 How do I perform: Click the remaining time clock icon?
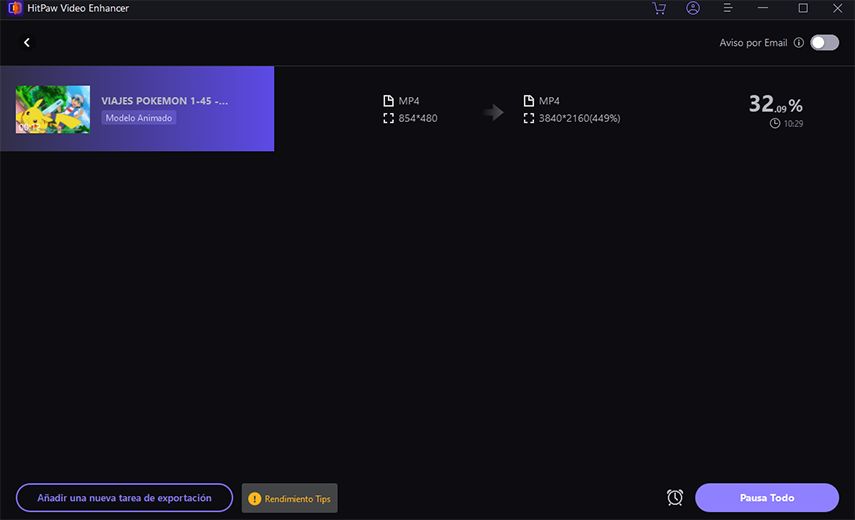775,124
